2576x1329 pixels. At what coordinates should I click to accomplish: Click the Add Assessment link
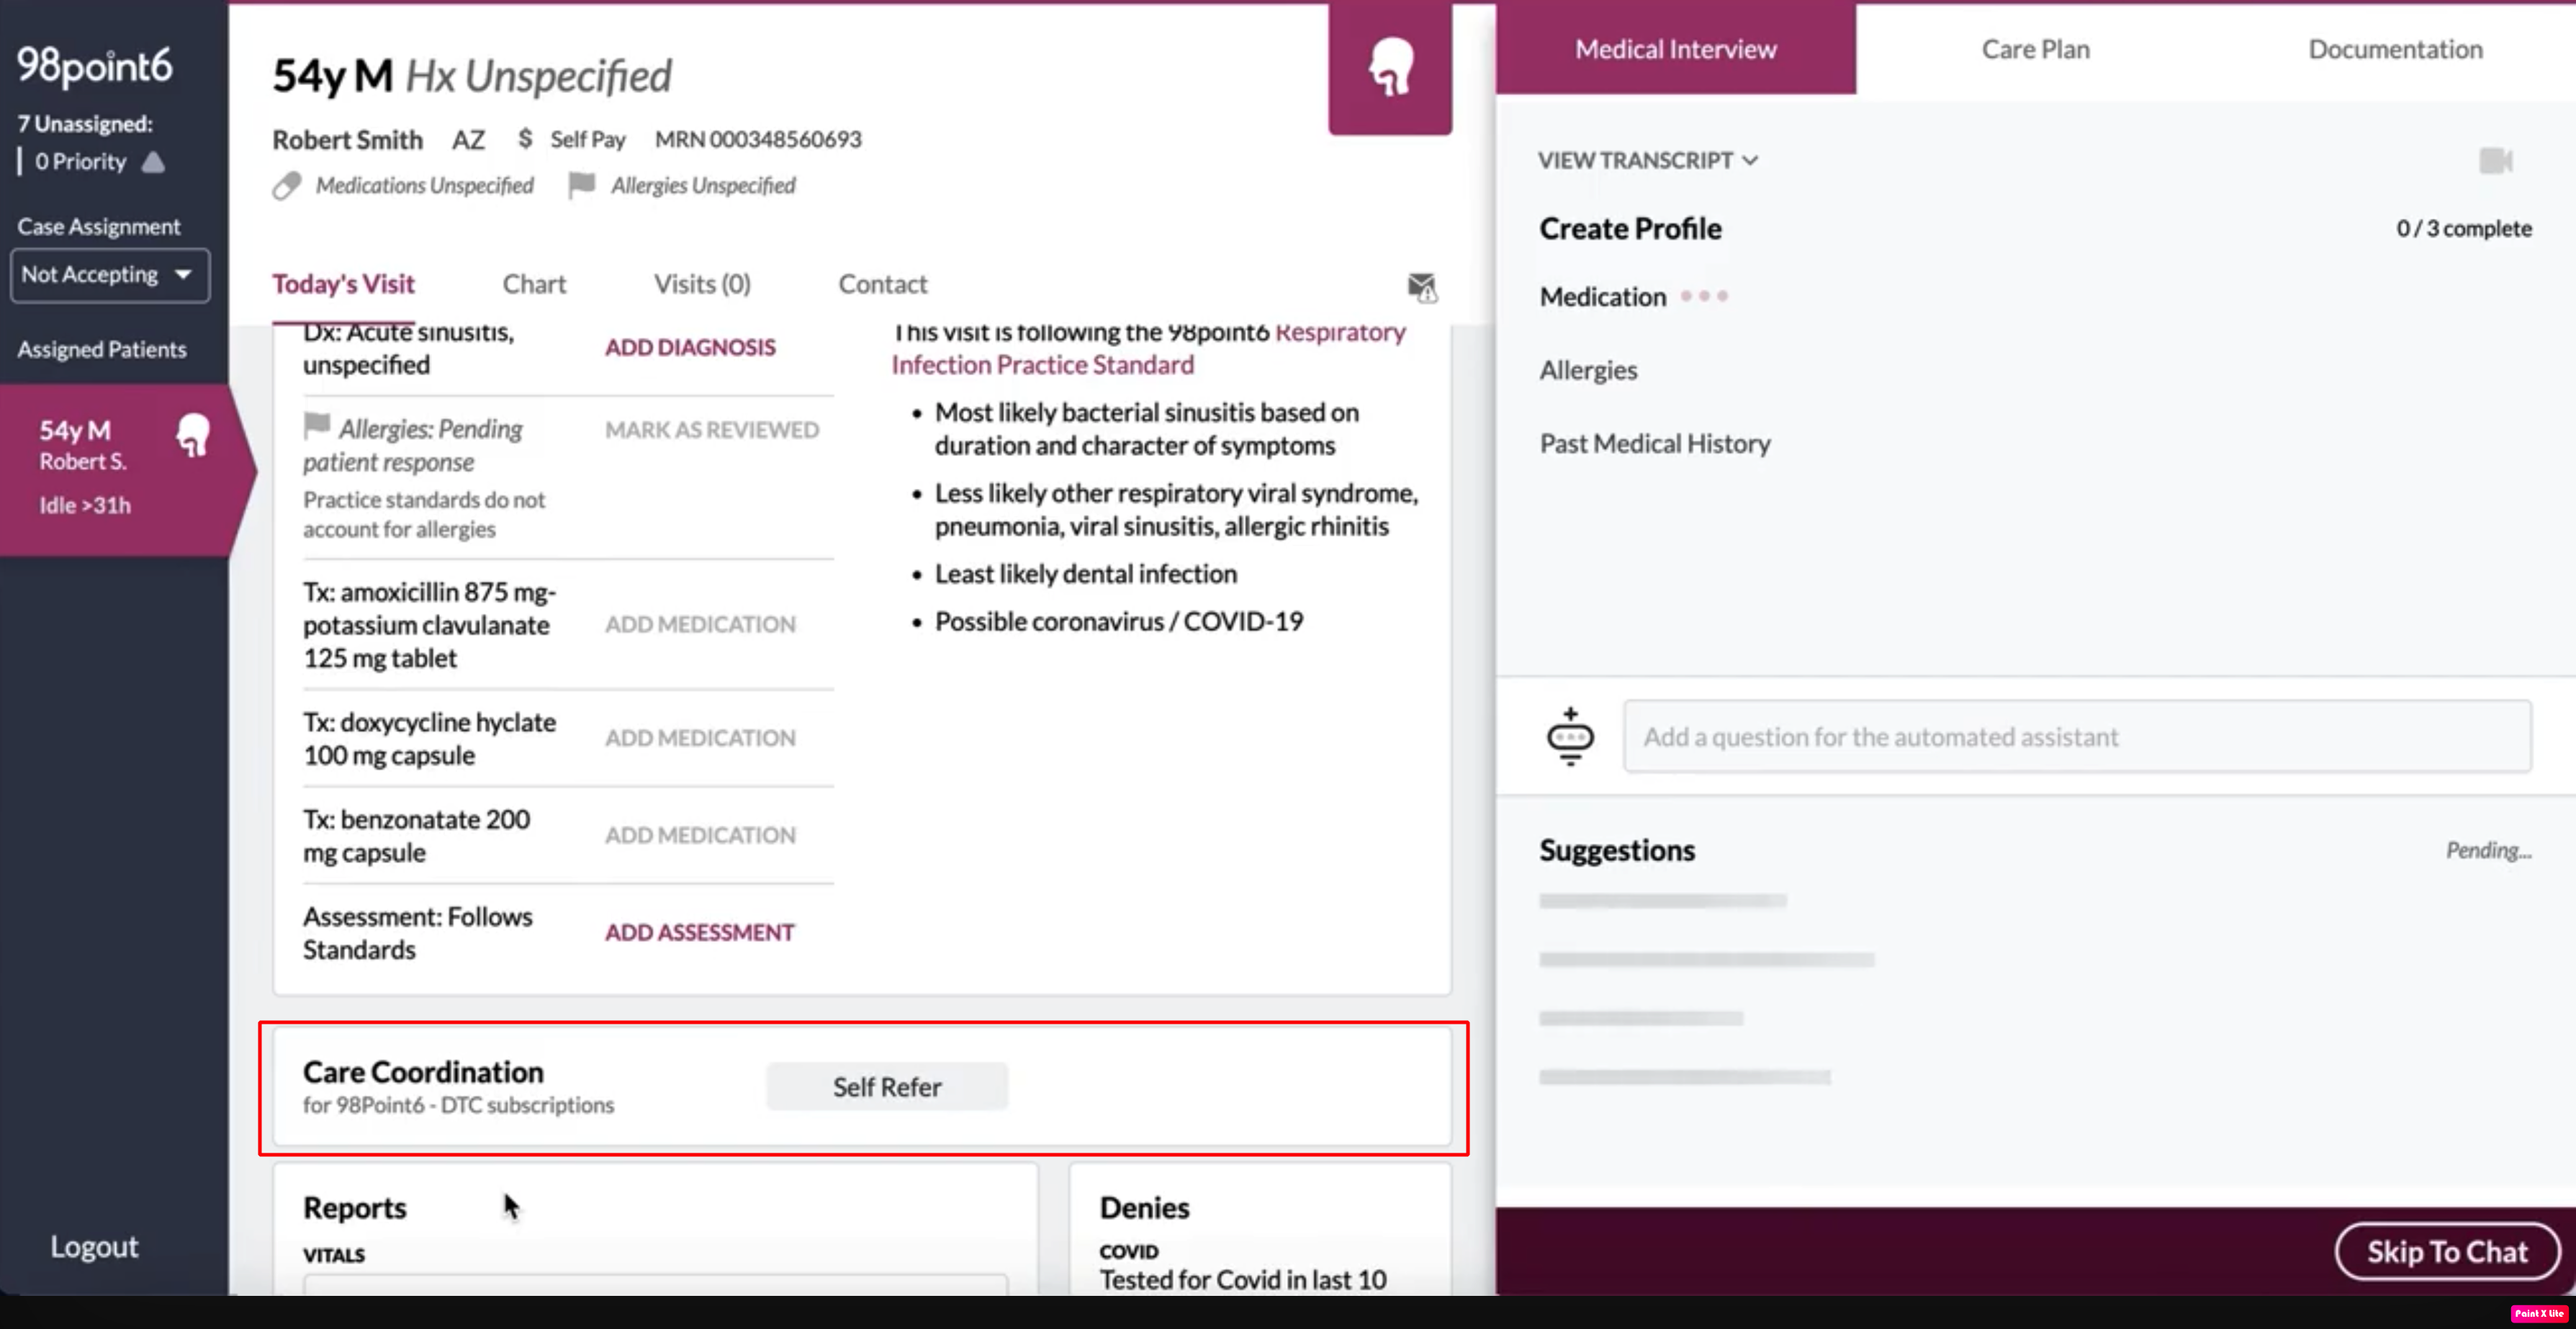pos(699,932)
